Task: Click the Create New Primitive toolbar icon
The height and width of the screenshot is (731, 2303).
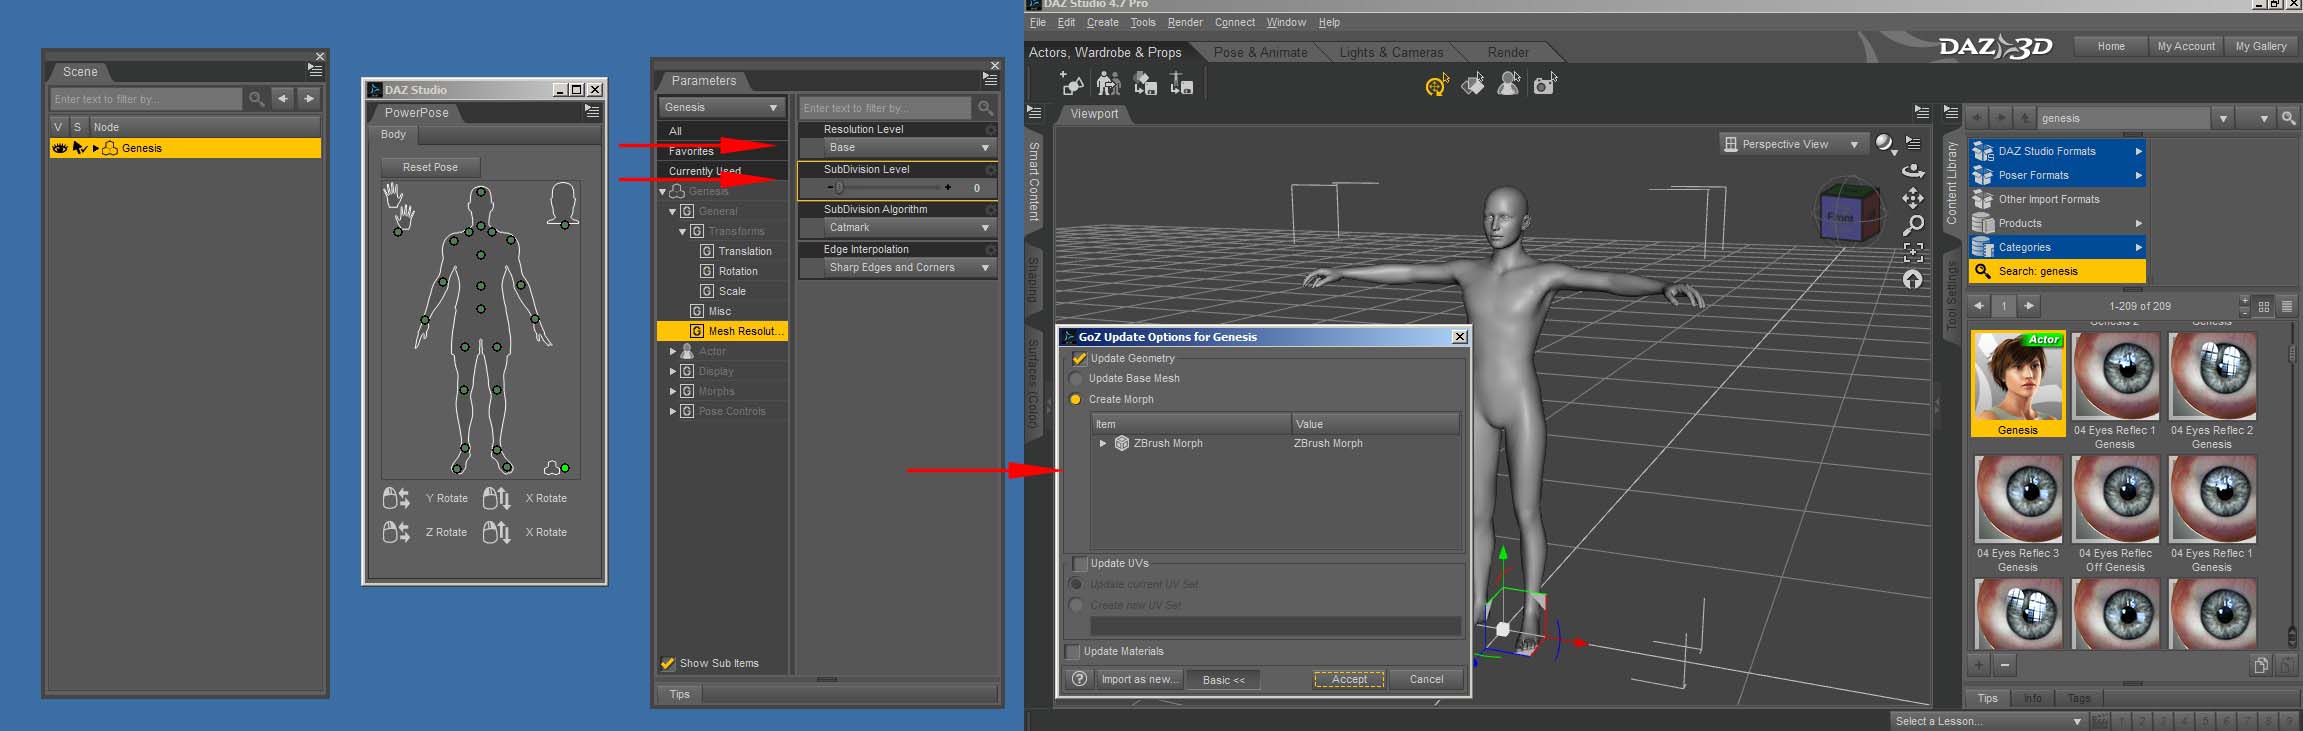Action: [1073, 84]
